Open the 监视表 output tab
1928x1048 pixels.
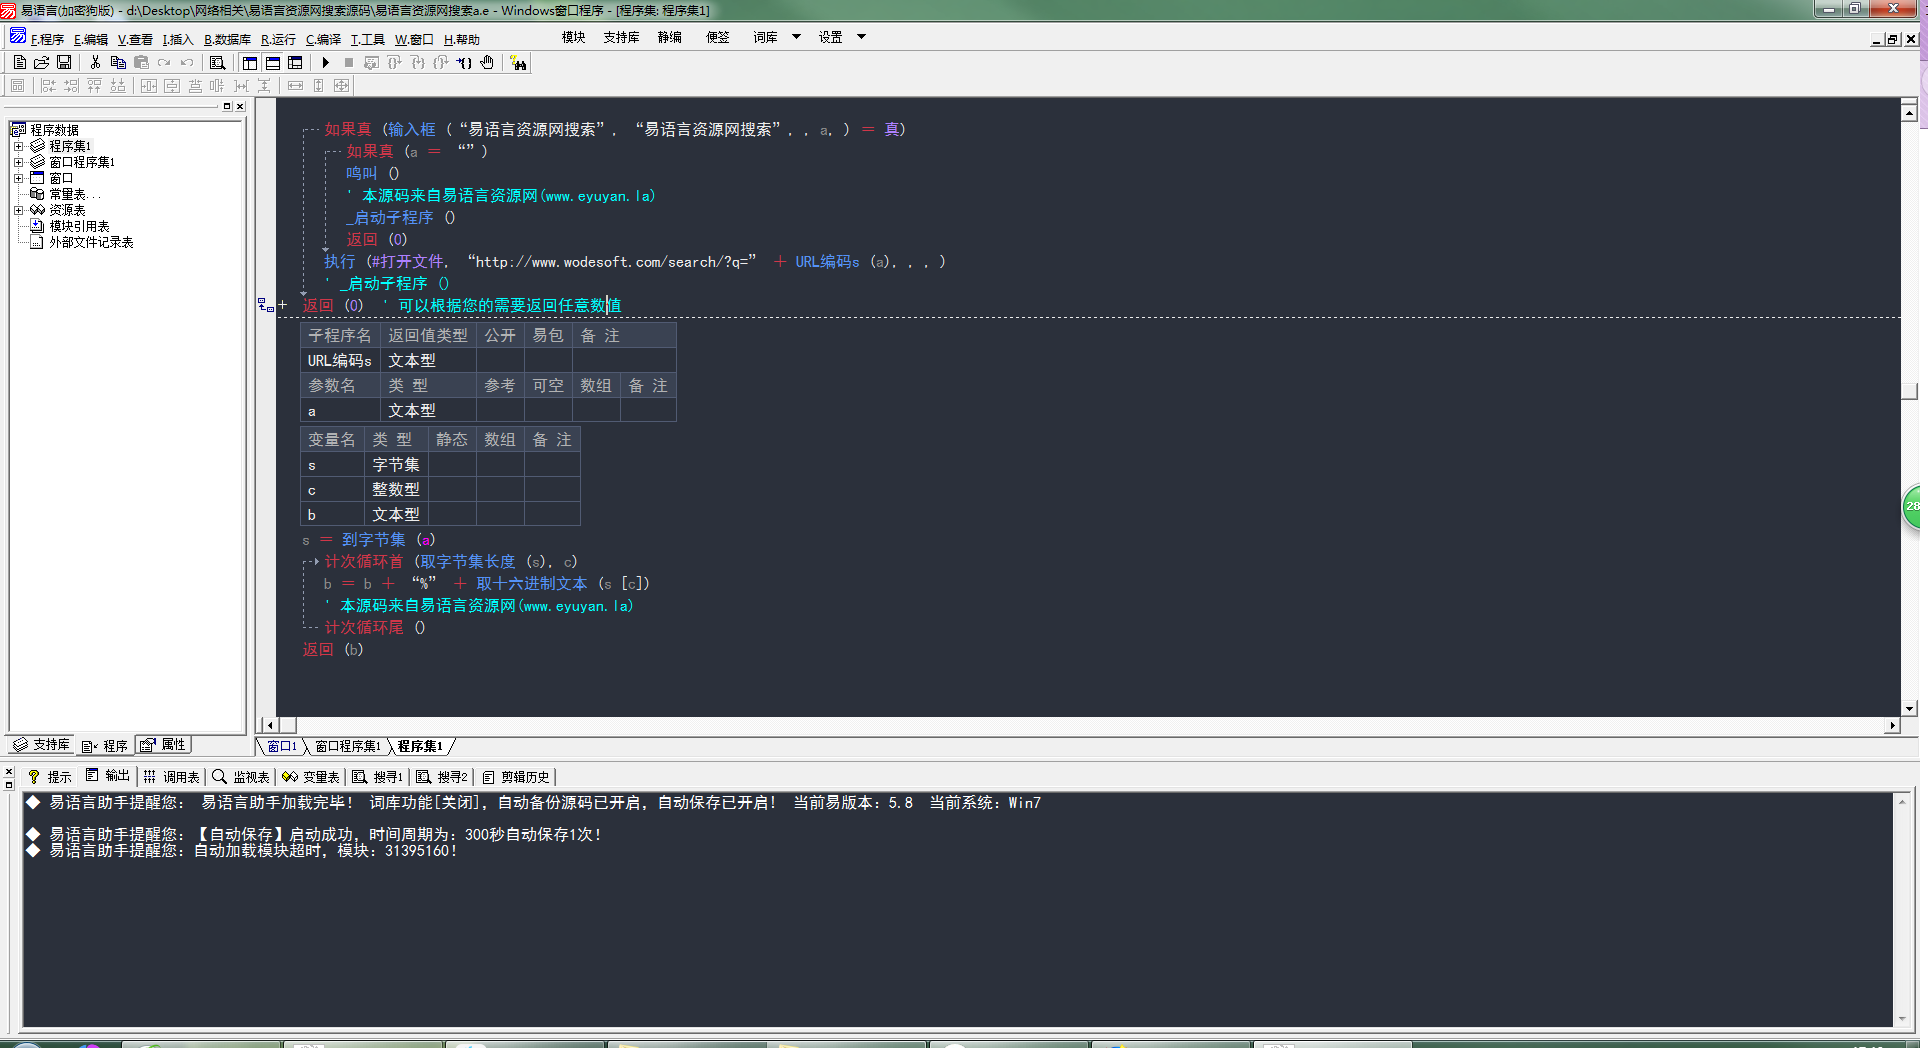click(x=240, y=777)
